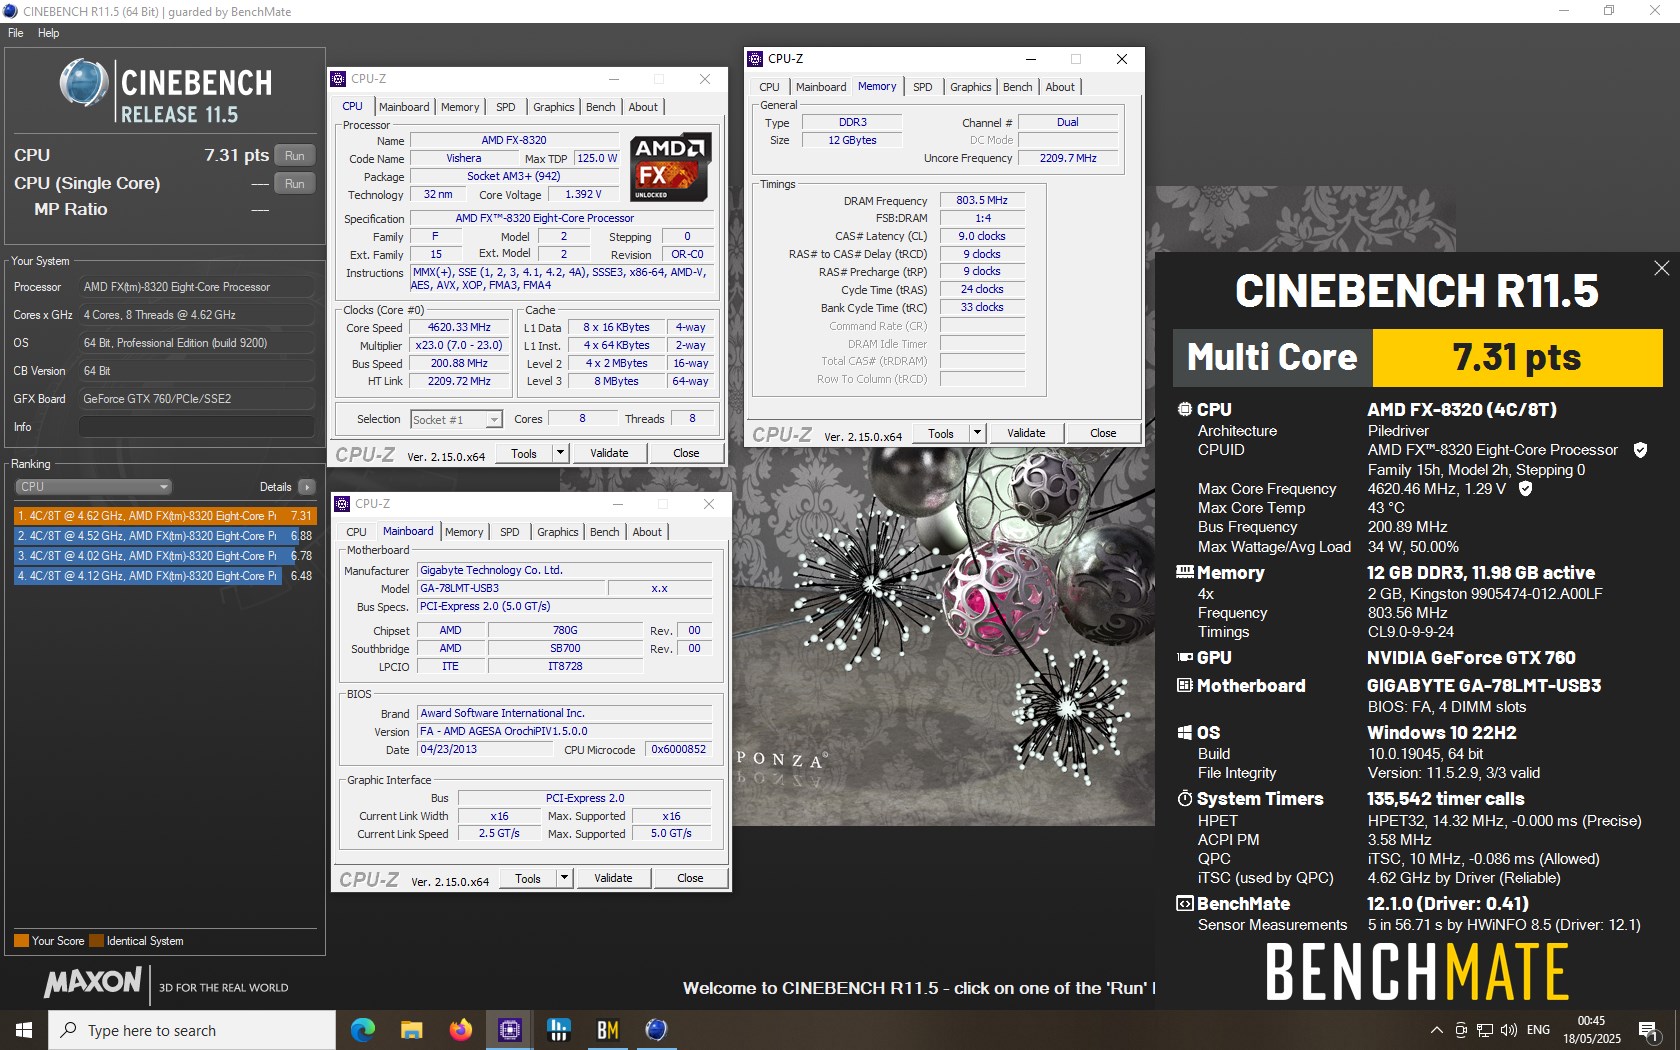1680x1050 pixels.
Task: Select ranking entry 4.52 GHz score 6.88
Action: 164,536
